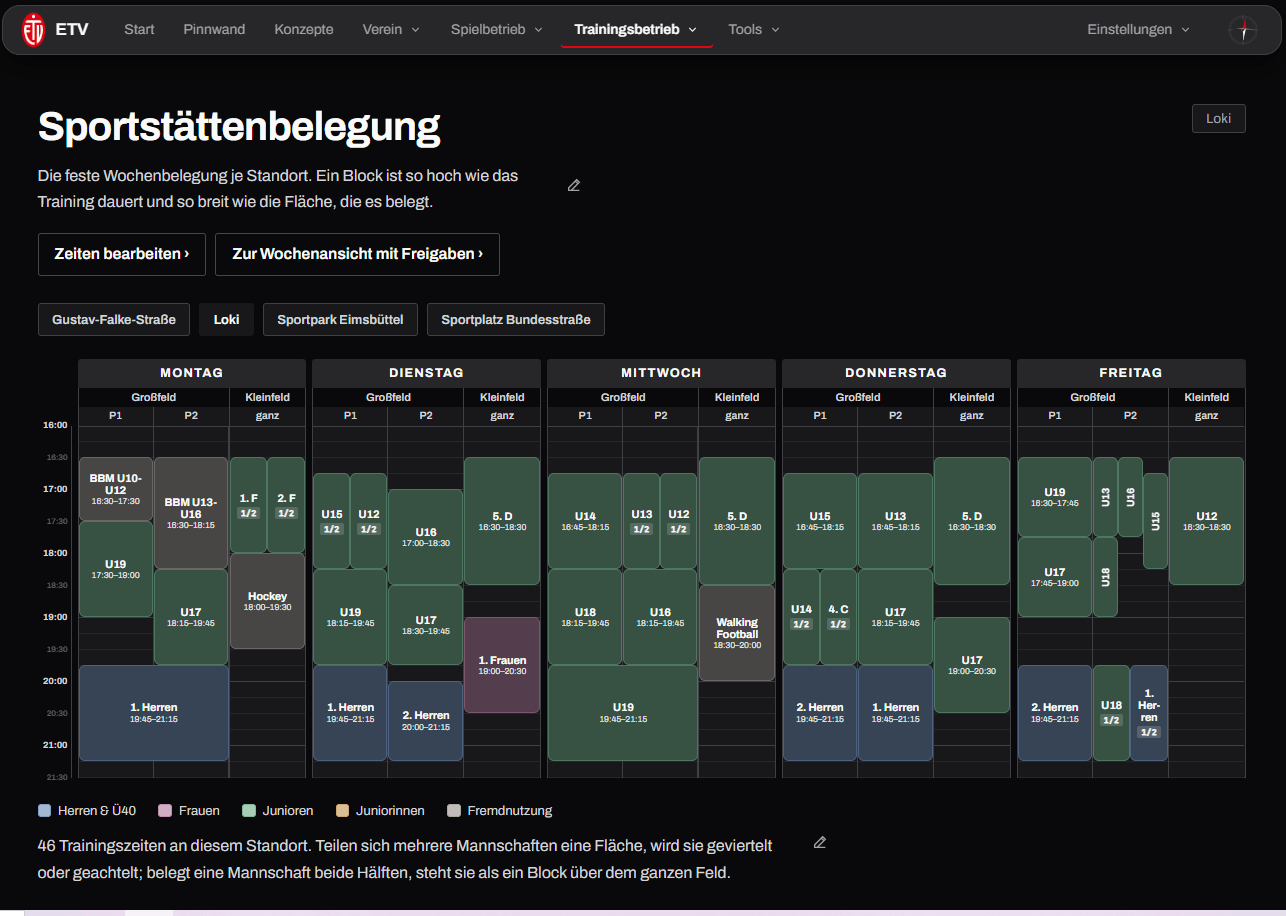Click the Loki button at top right
The image size is (1286, 916).
[x=1218, y=118]
